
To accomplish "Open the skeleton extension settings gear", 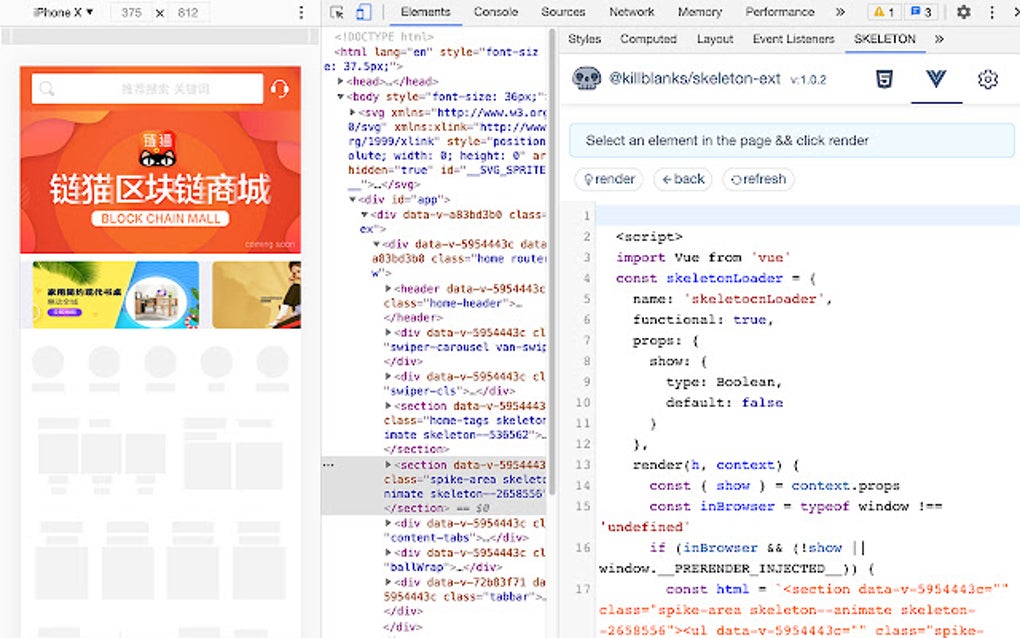I will coord(987,79).
